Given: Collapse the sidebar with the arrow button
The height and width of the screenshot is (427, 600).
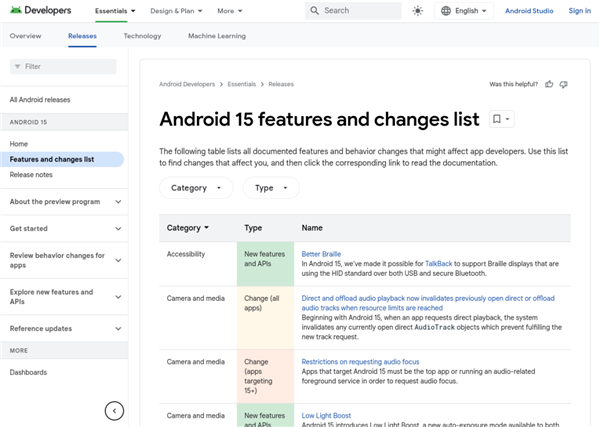Looking at the screenshot, I should pyautogui.click(x=115, y=410).
